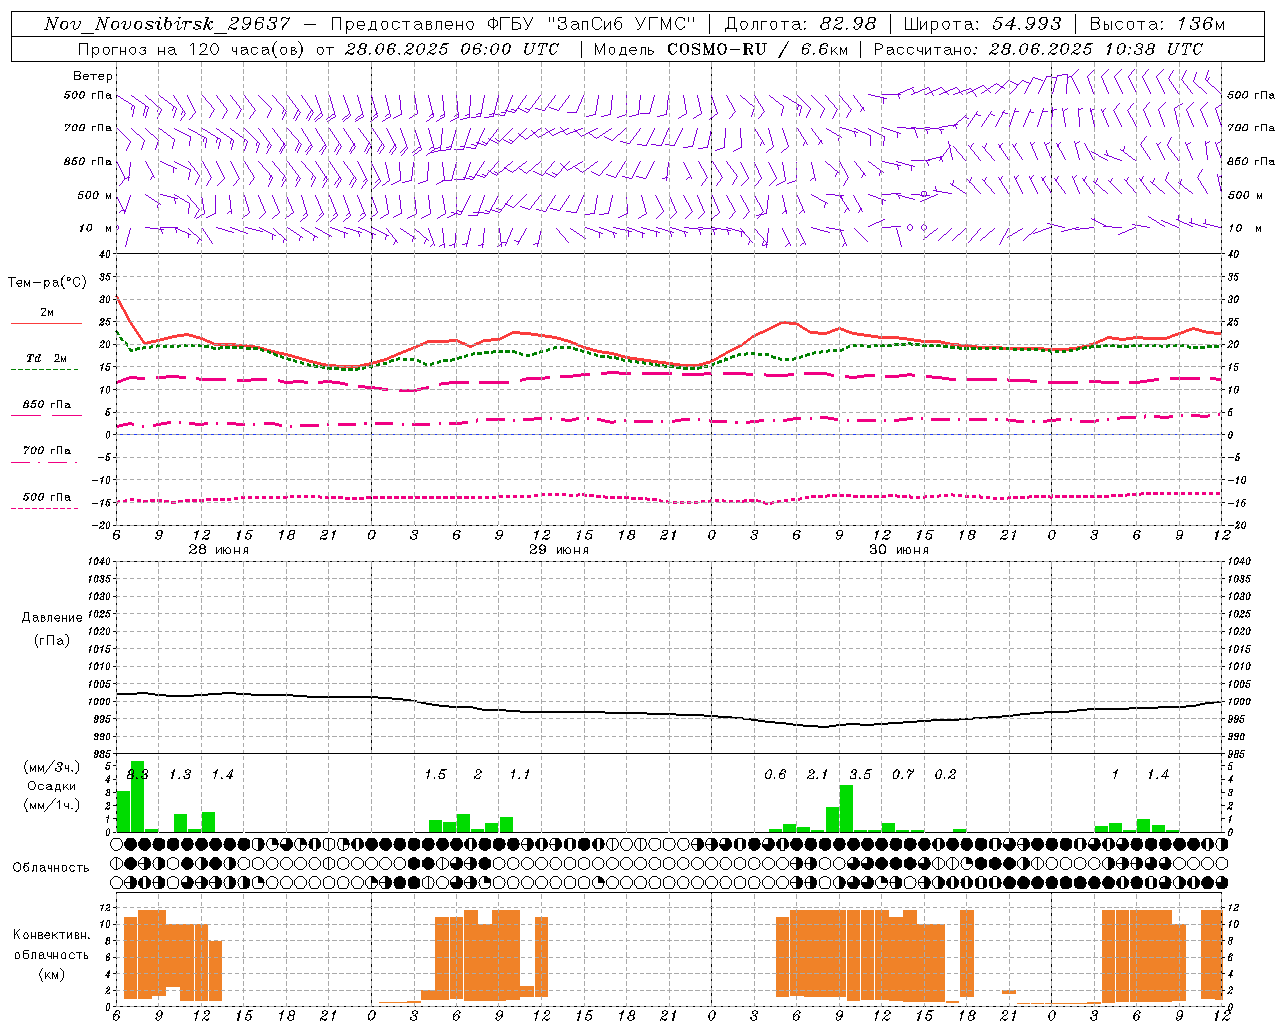Select the Давление pressure panel label
Image resolution: width=1280 pixels, height=1024 pixels.
point(52,618)
